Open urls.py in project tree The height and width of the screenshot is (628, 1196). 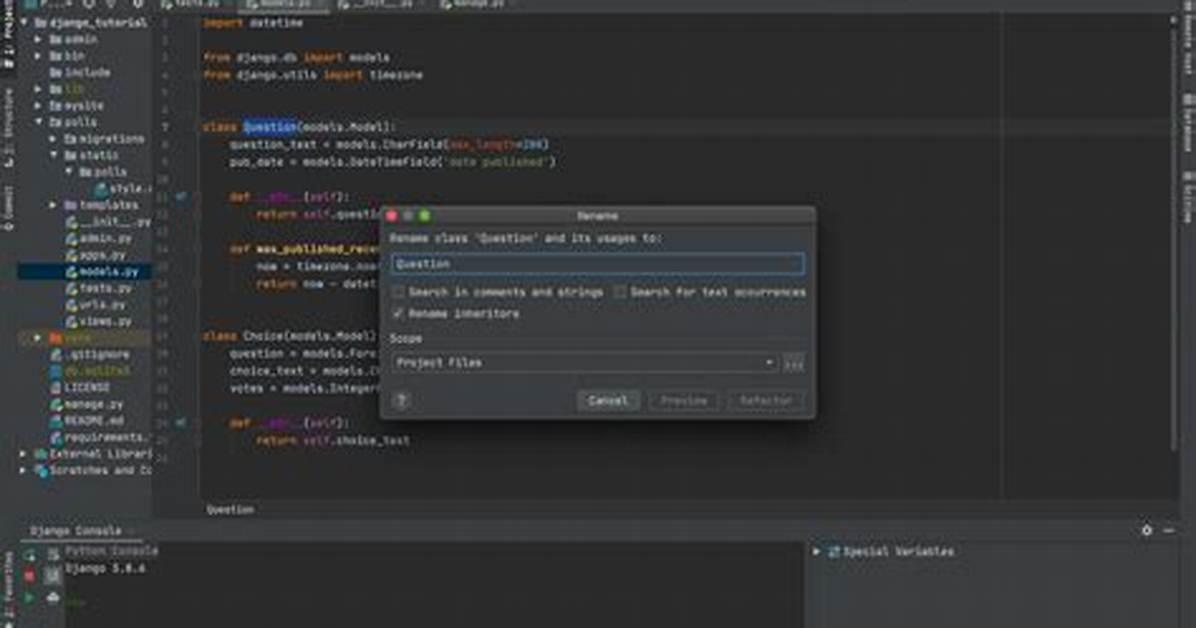[95, 305]
